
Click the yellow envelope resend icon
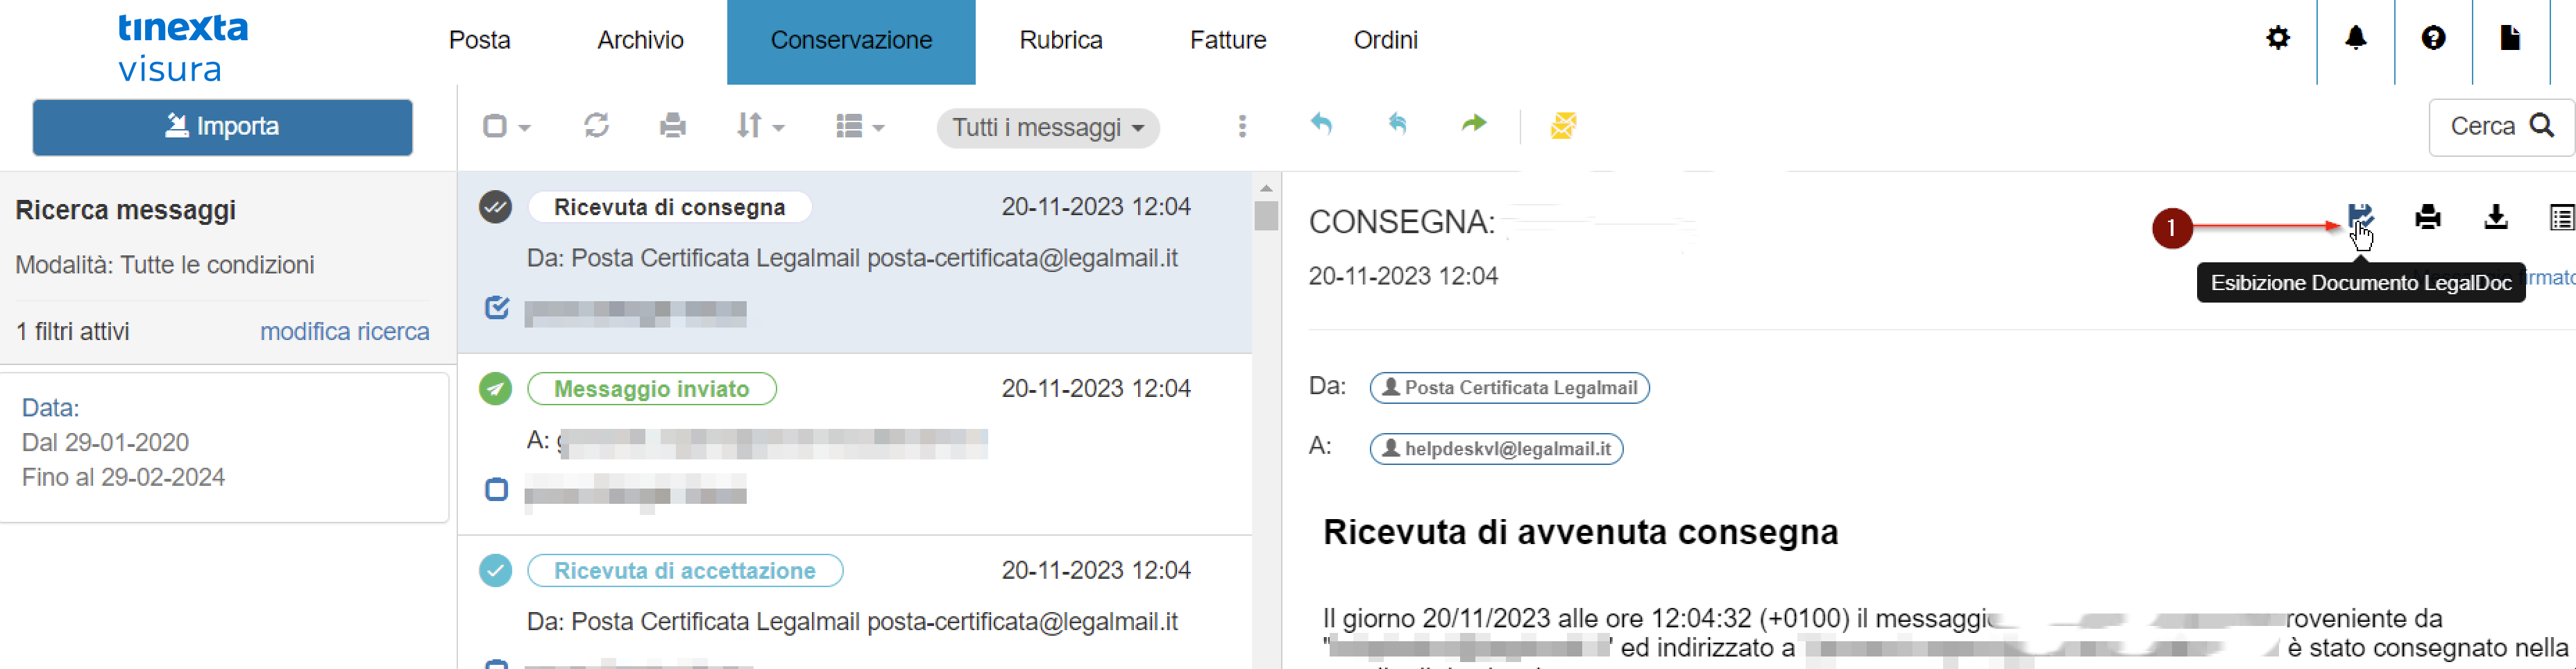coord(1563,126)
